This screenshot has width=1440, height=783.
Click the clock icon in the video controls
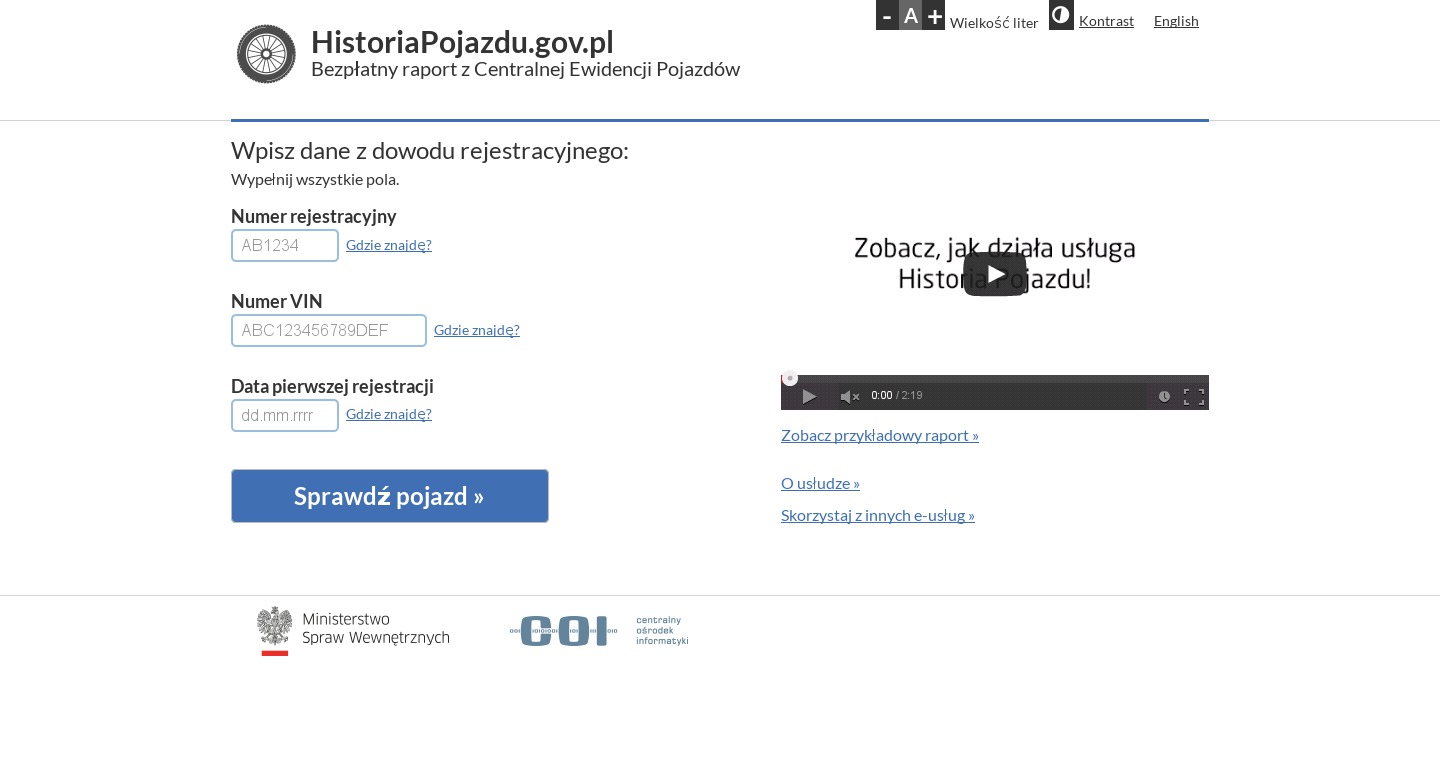[x=1164, y=397]
